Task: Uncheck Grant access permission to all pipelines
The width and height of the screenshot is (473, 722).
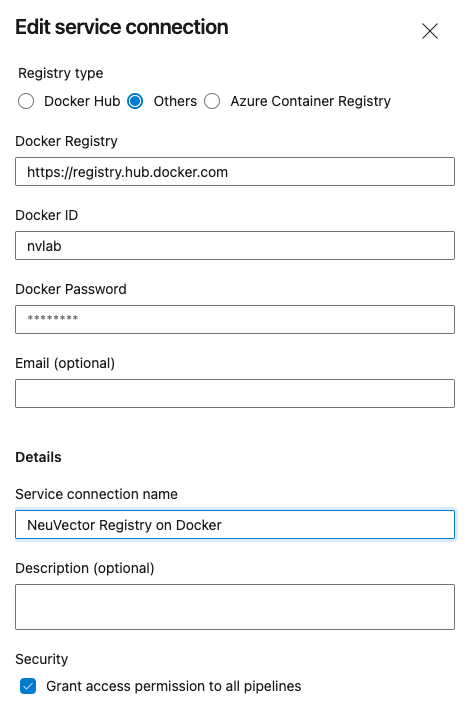Action: [28, 686]
